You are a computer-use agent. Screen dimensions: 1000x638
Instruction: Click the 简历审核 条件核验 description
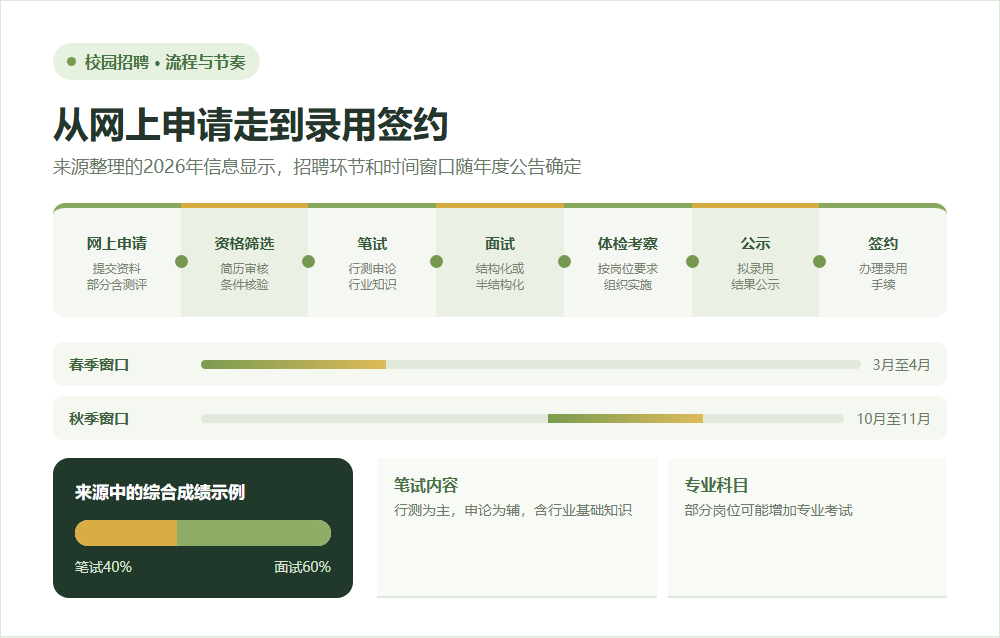244,276
